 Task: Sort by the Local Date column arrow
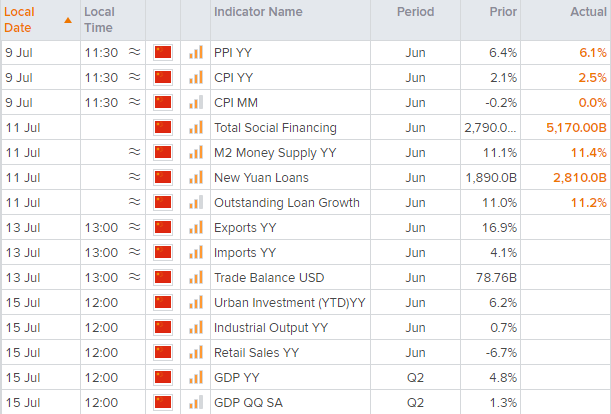pos(67,20)
